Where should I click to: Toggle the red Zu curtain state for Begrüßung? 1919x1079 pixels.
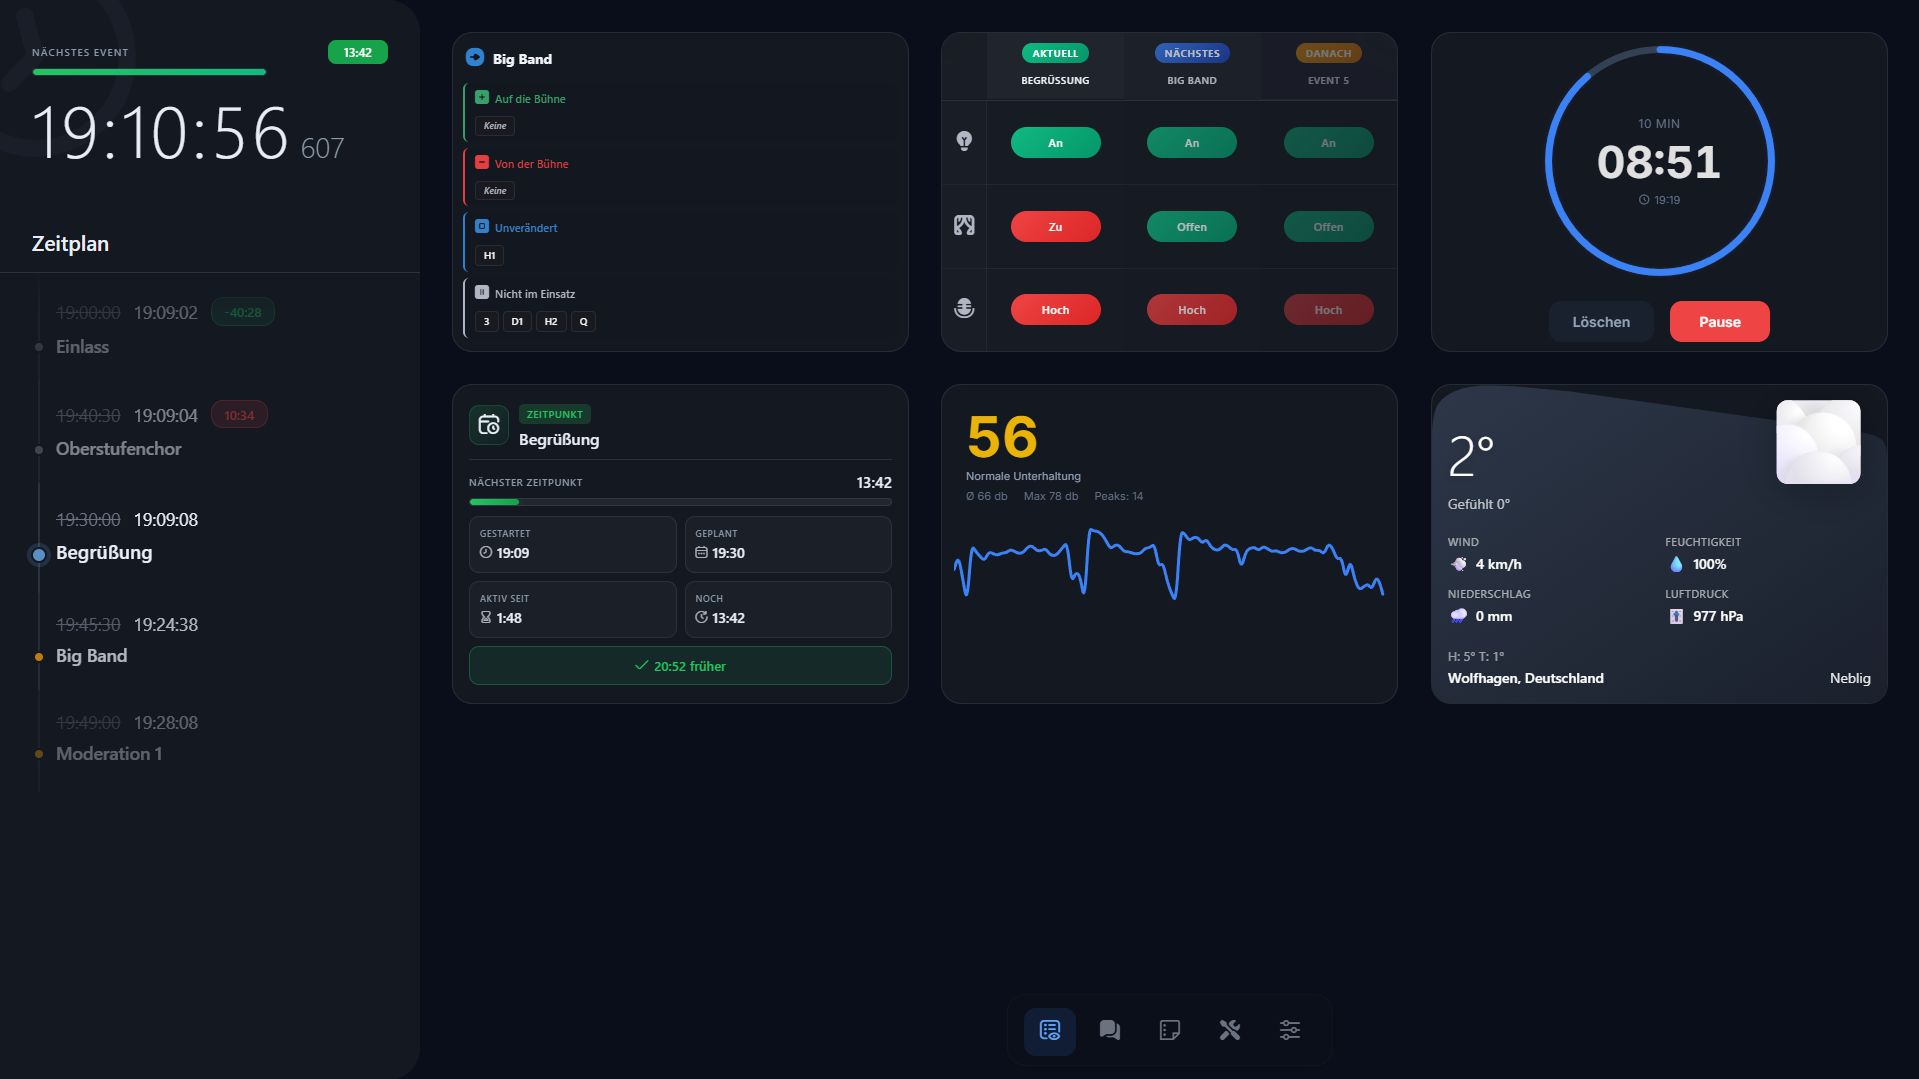click(x=1055, y=226)
